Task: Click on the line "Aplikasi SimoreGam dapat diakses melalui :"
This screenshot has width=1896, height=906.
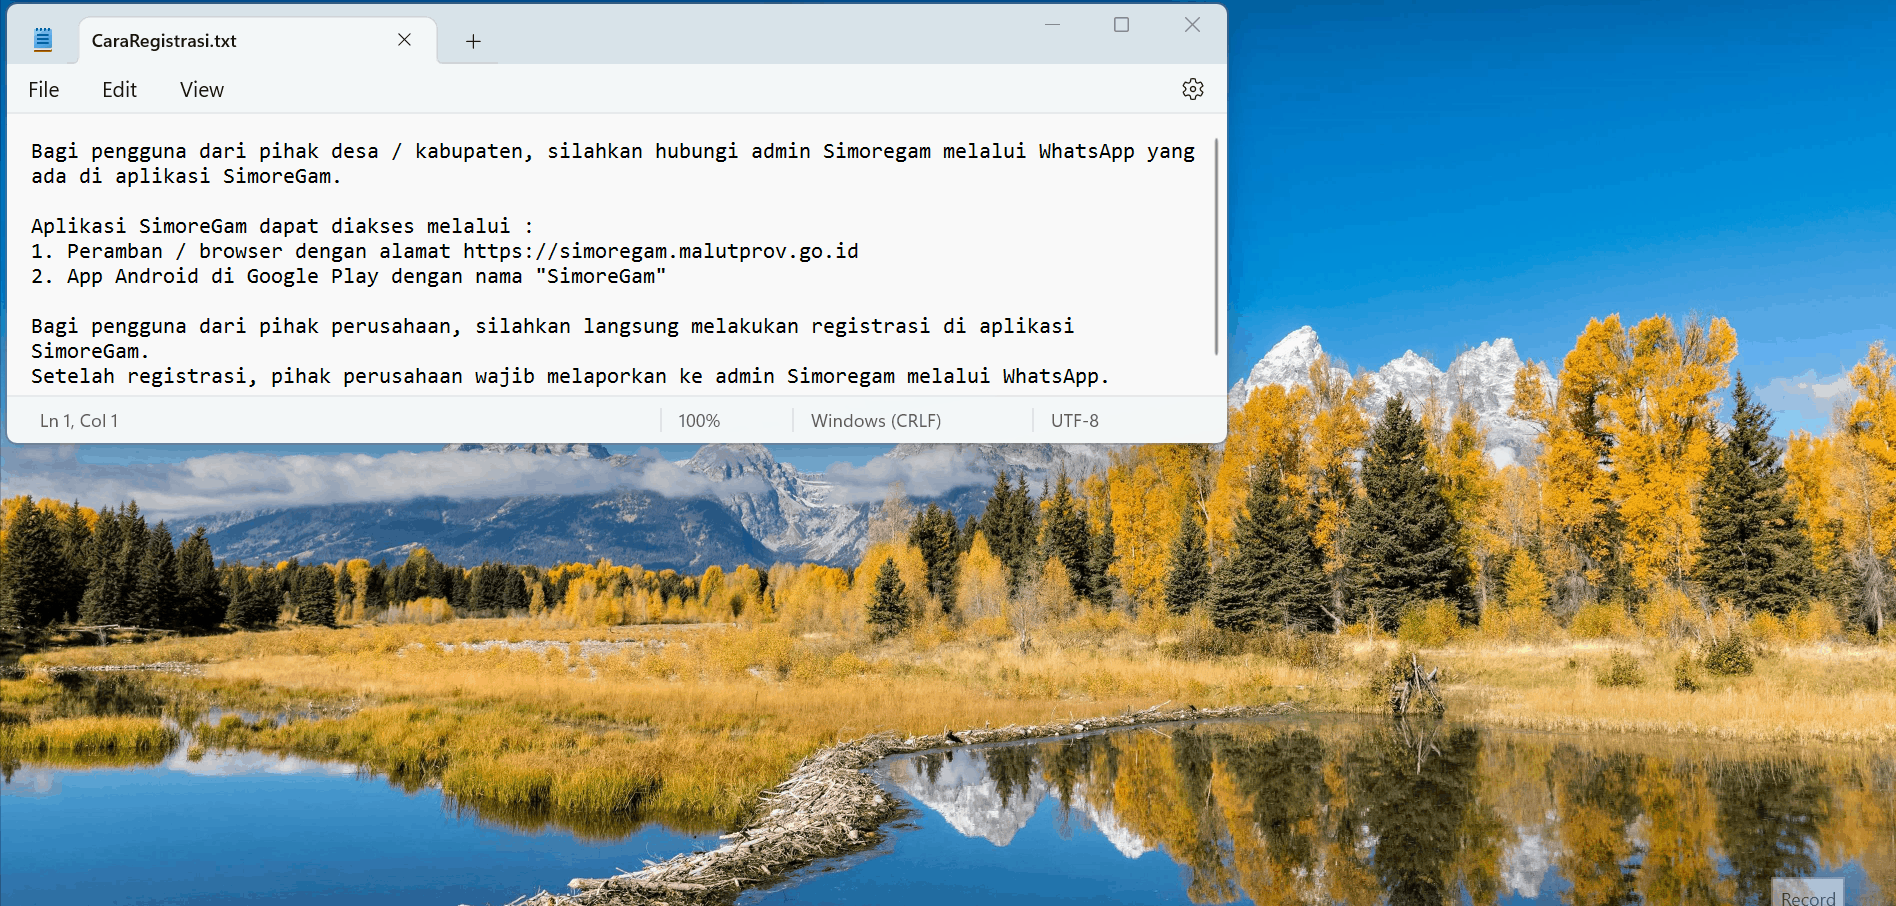Action: click(x=282, y=226)
